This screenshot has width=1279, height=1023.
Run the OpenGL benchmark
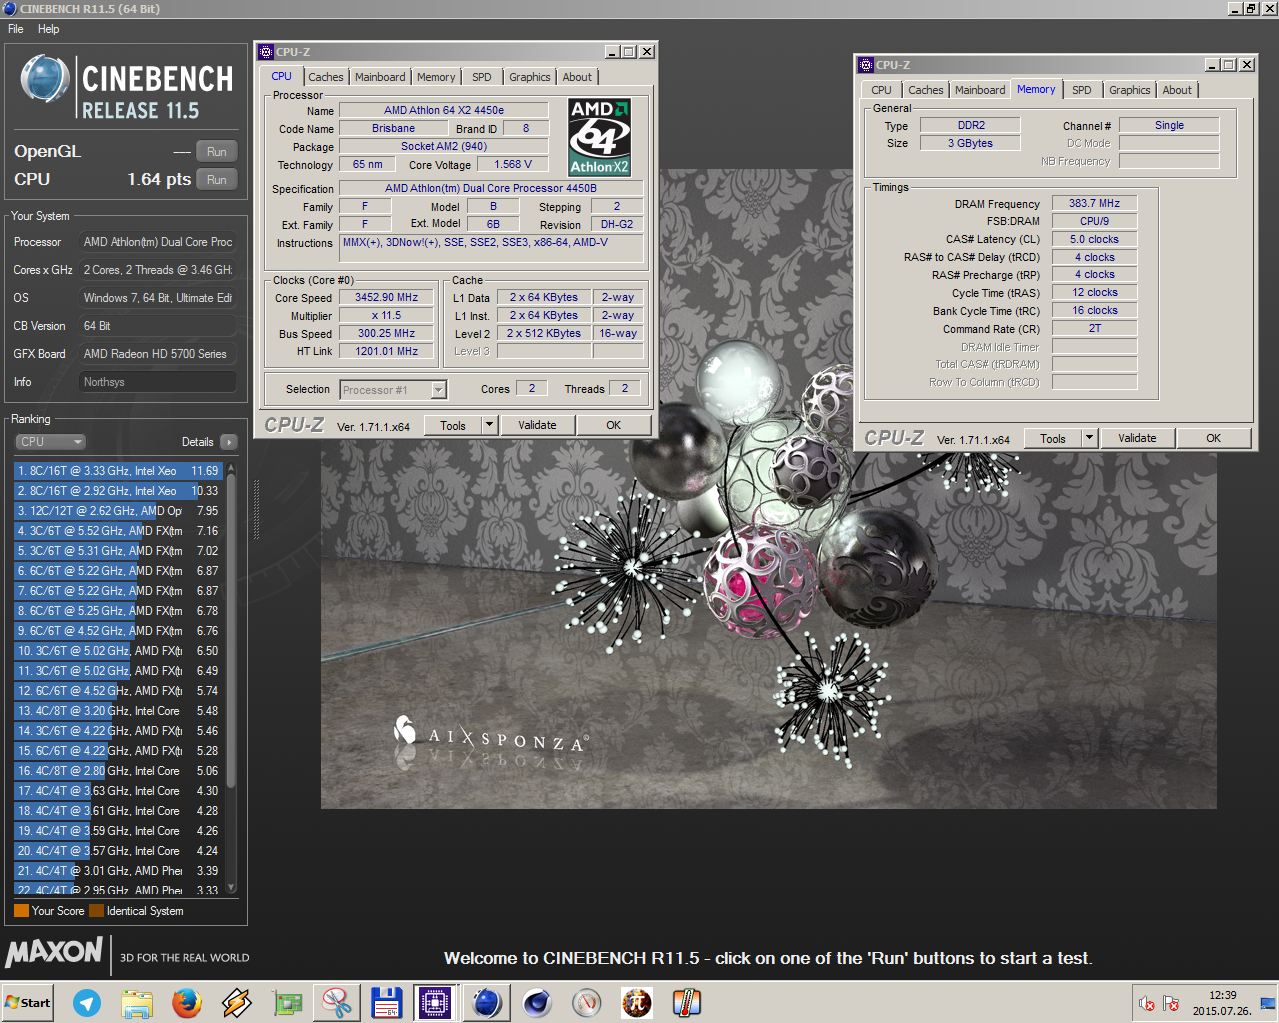217,152
